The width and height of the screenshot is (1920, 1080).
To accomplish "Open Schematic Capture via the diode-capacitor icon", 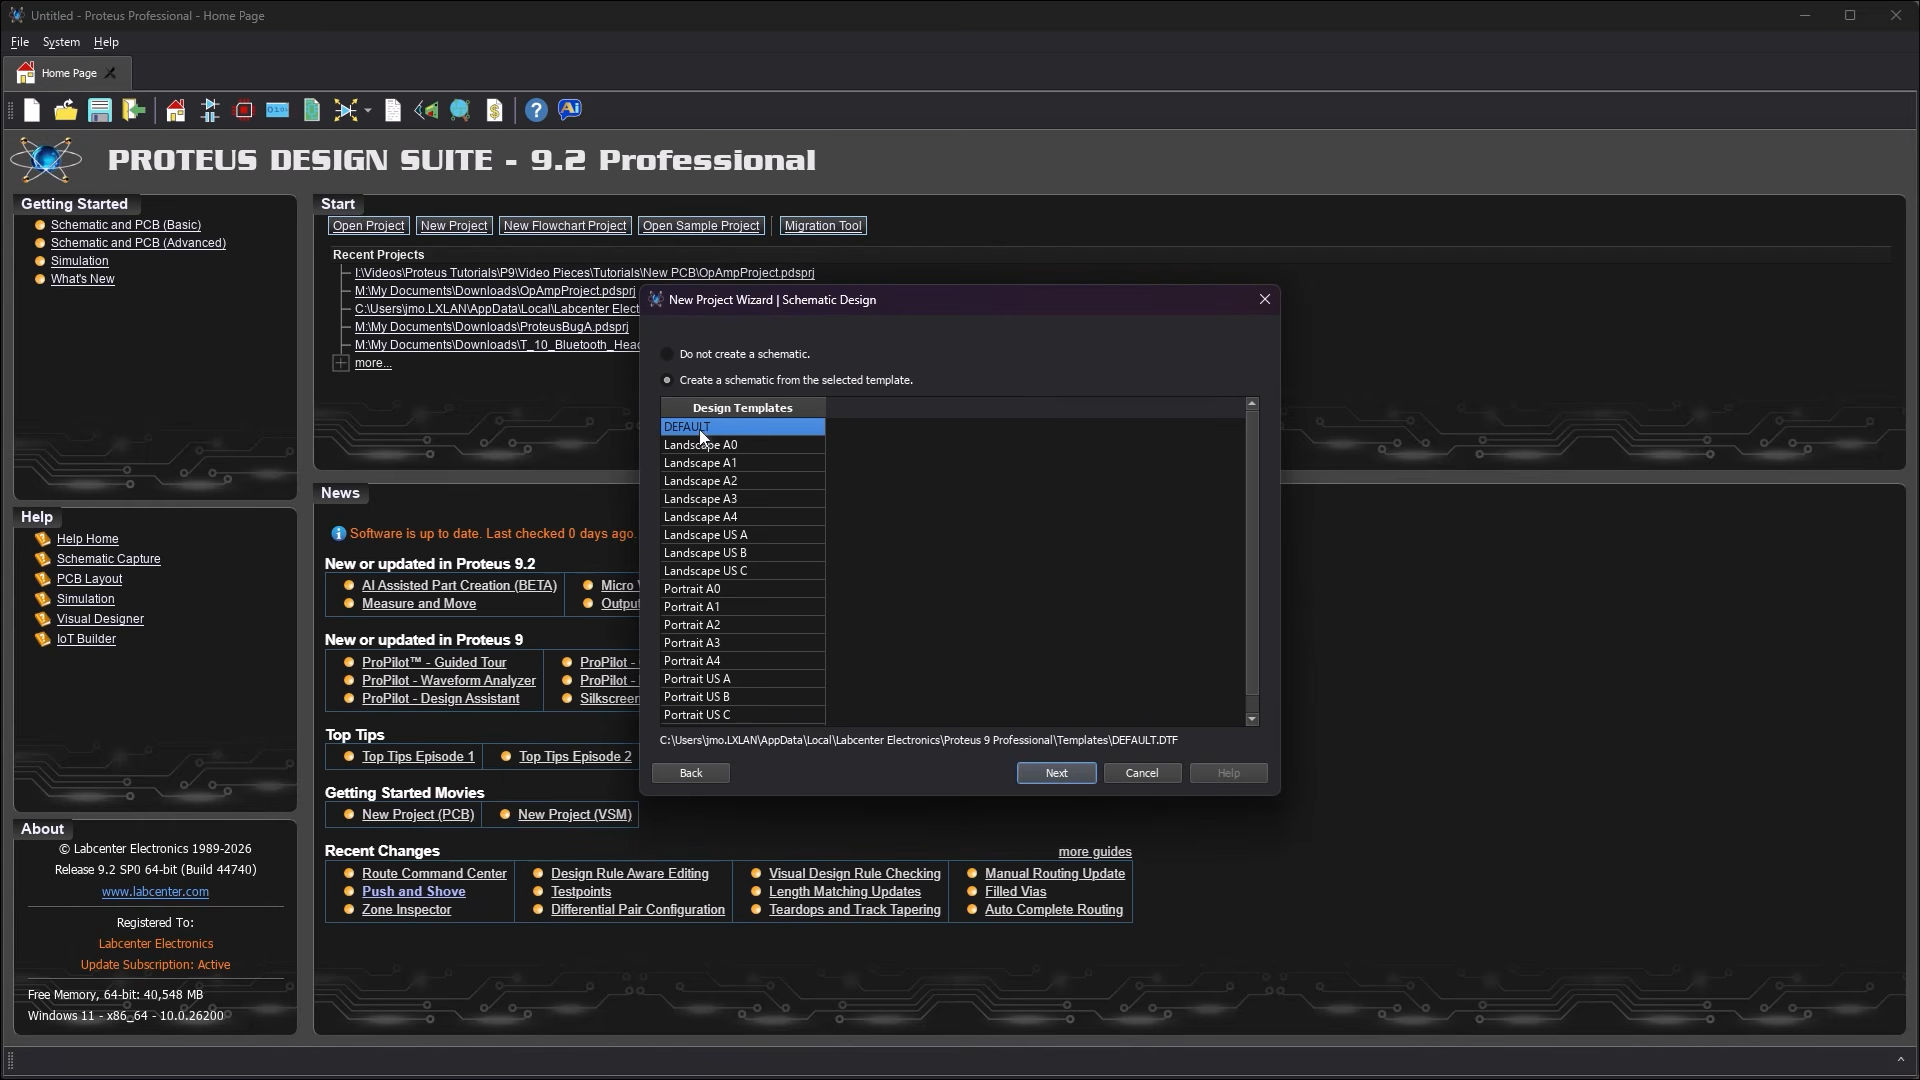I will click(x=210, y=110).
